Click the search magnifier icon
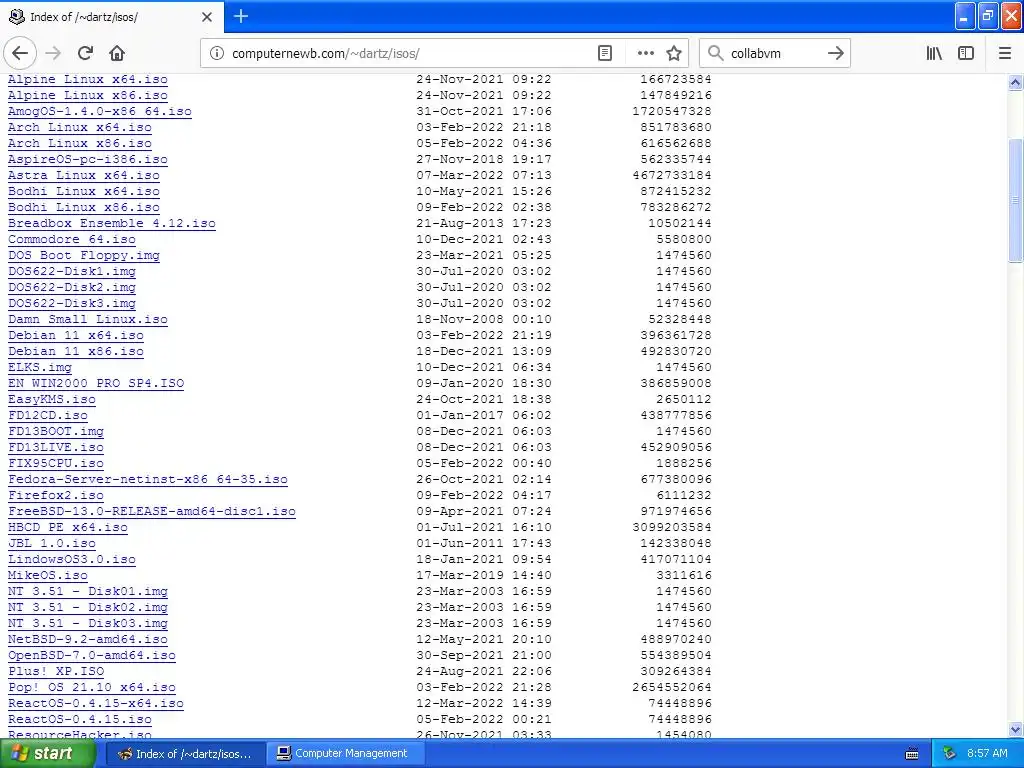 pos(716,54)
